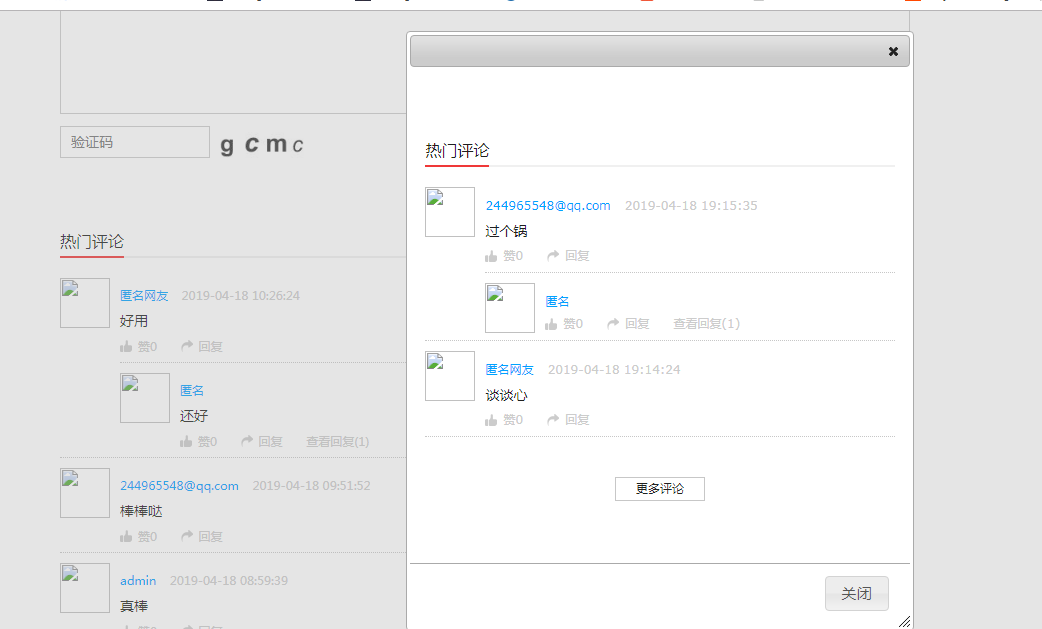This screenshot has width=1042, height=629.
Task: Click the 真棒 comment text
Action: [x=134, y=606]
